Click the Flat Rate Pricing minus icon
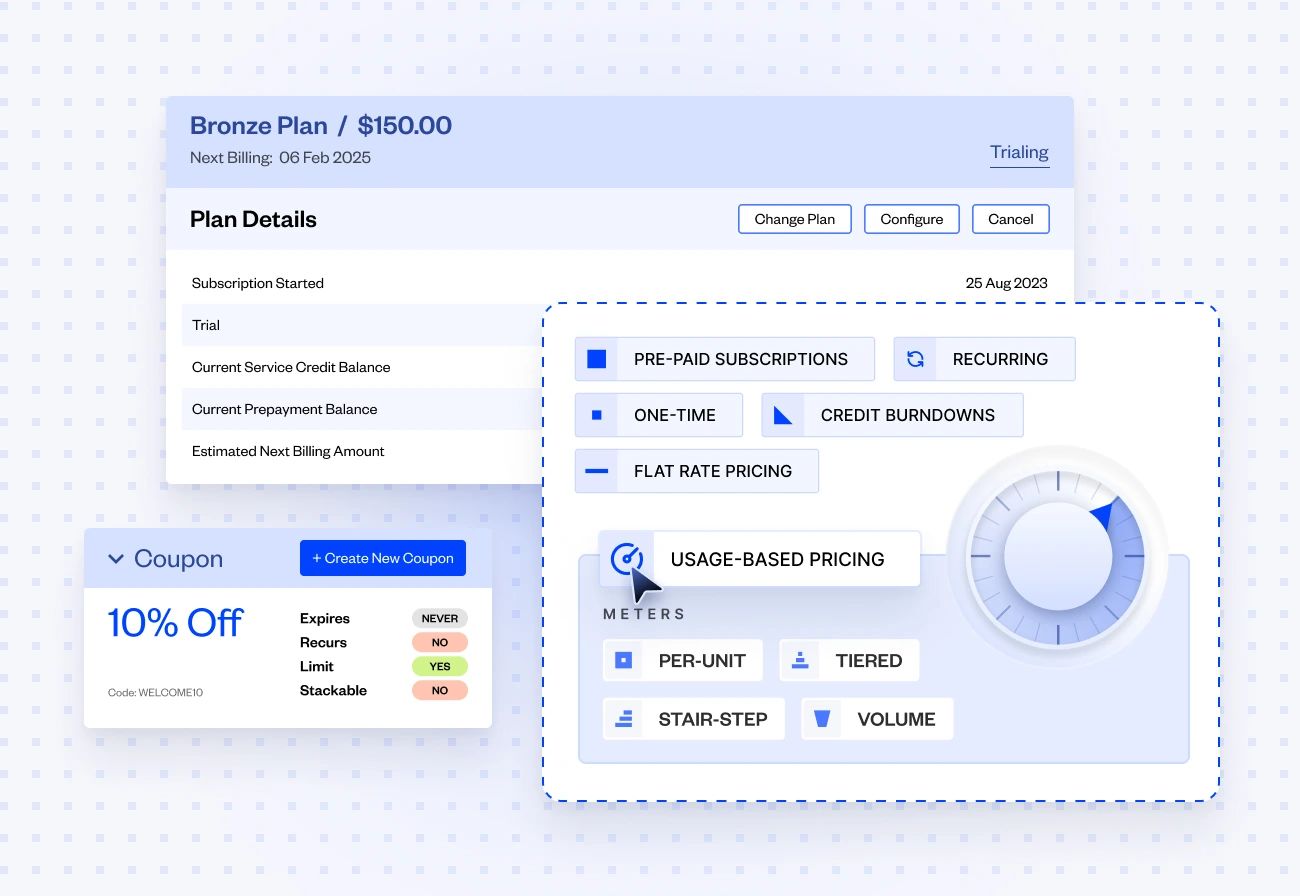 pyautogui.click(x=597, y=470)
